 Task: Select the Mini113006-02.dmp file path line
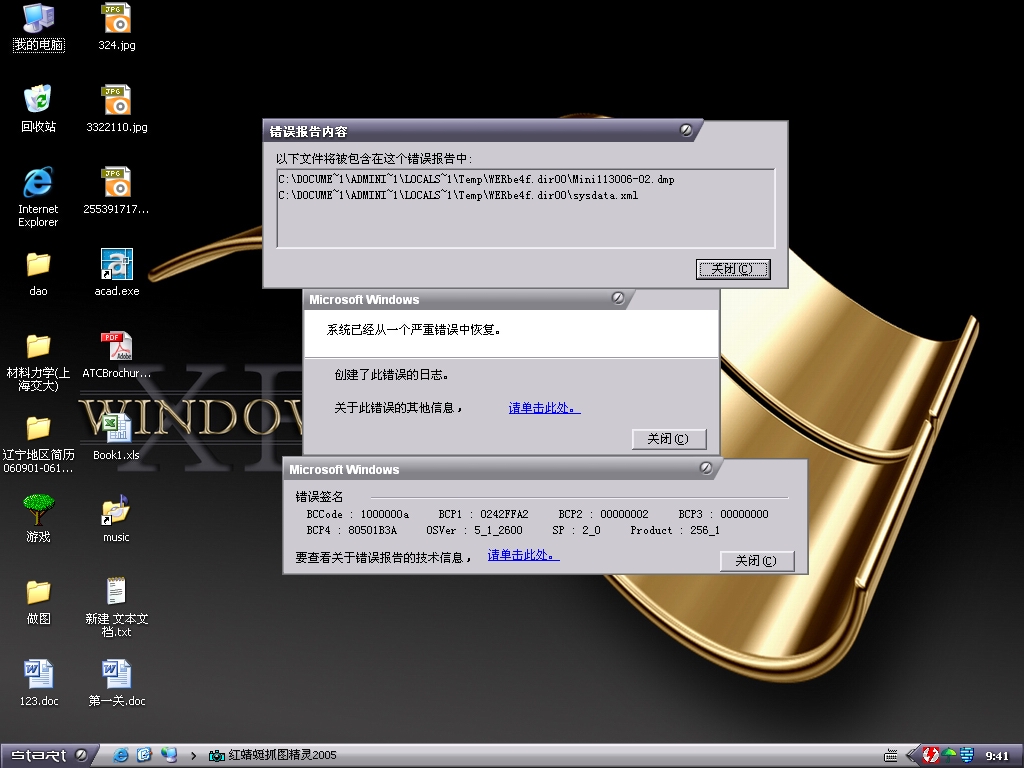[476, 179]
